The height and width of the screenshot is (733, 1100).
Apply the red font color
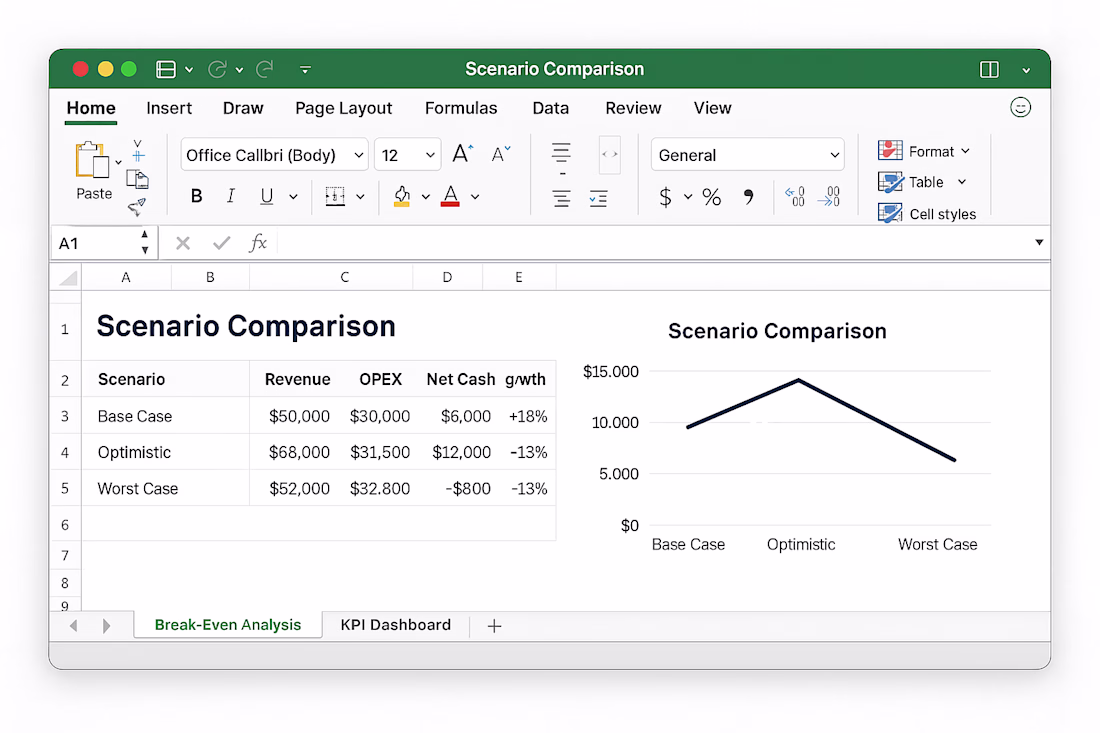coord(450,196)
